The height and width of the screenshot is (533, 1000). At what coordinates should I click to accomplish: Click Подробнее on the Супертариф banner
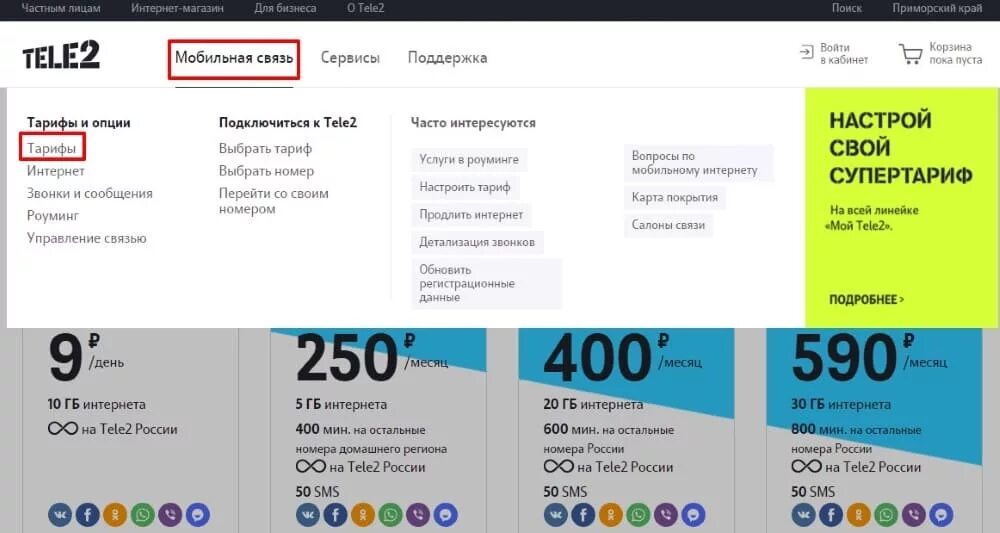[x=866, y=299]
